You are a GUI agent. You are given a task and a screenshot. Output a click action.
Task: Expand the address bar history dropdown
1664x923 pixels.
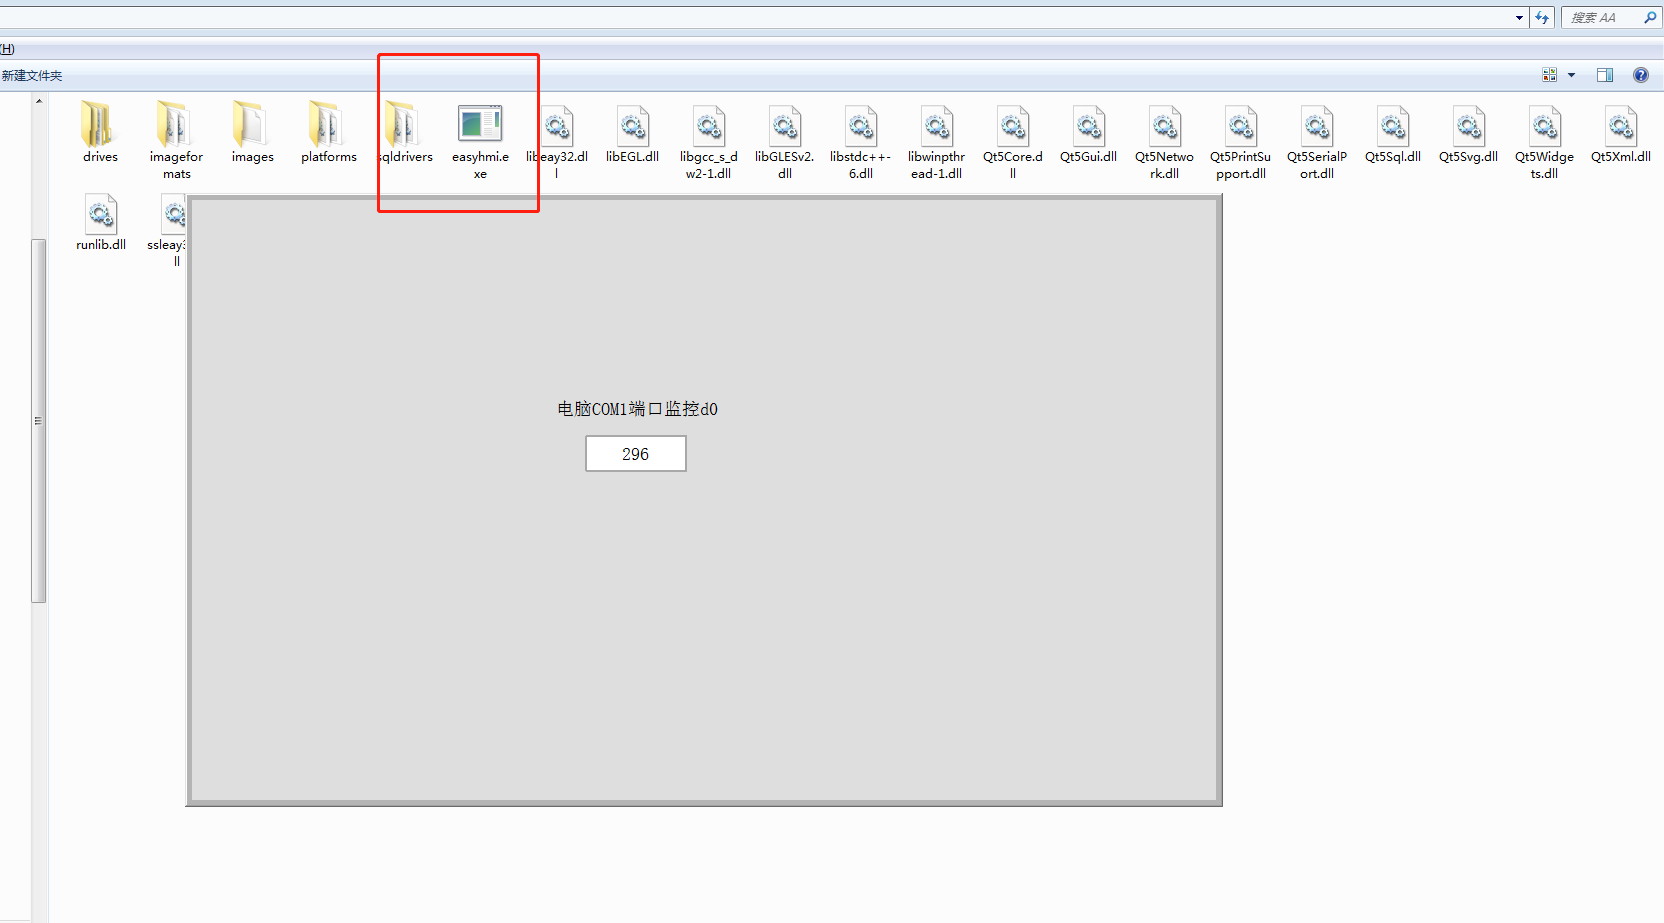pos(1519,18)
